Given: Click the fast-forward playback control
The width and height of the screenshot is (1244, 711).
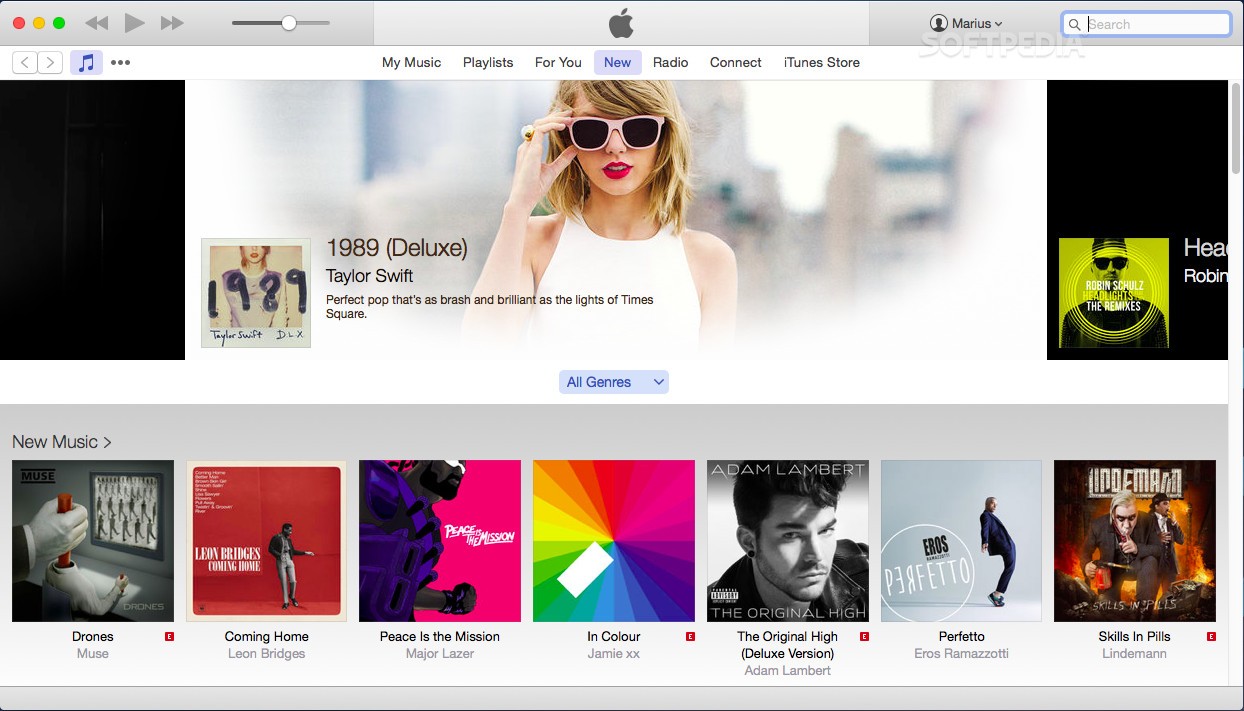Looking at the screenshot, I should 172,22.
